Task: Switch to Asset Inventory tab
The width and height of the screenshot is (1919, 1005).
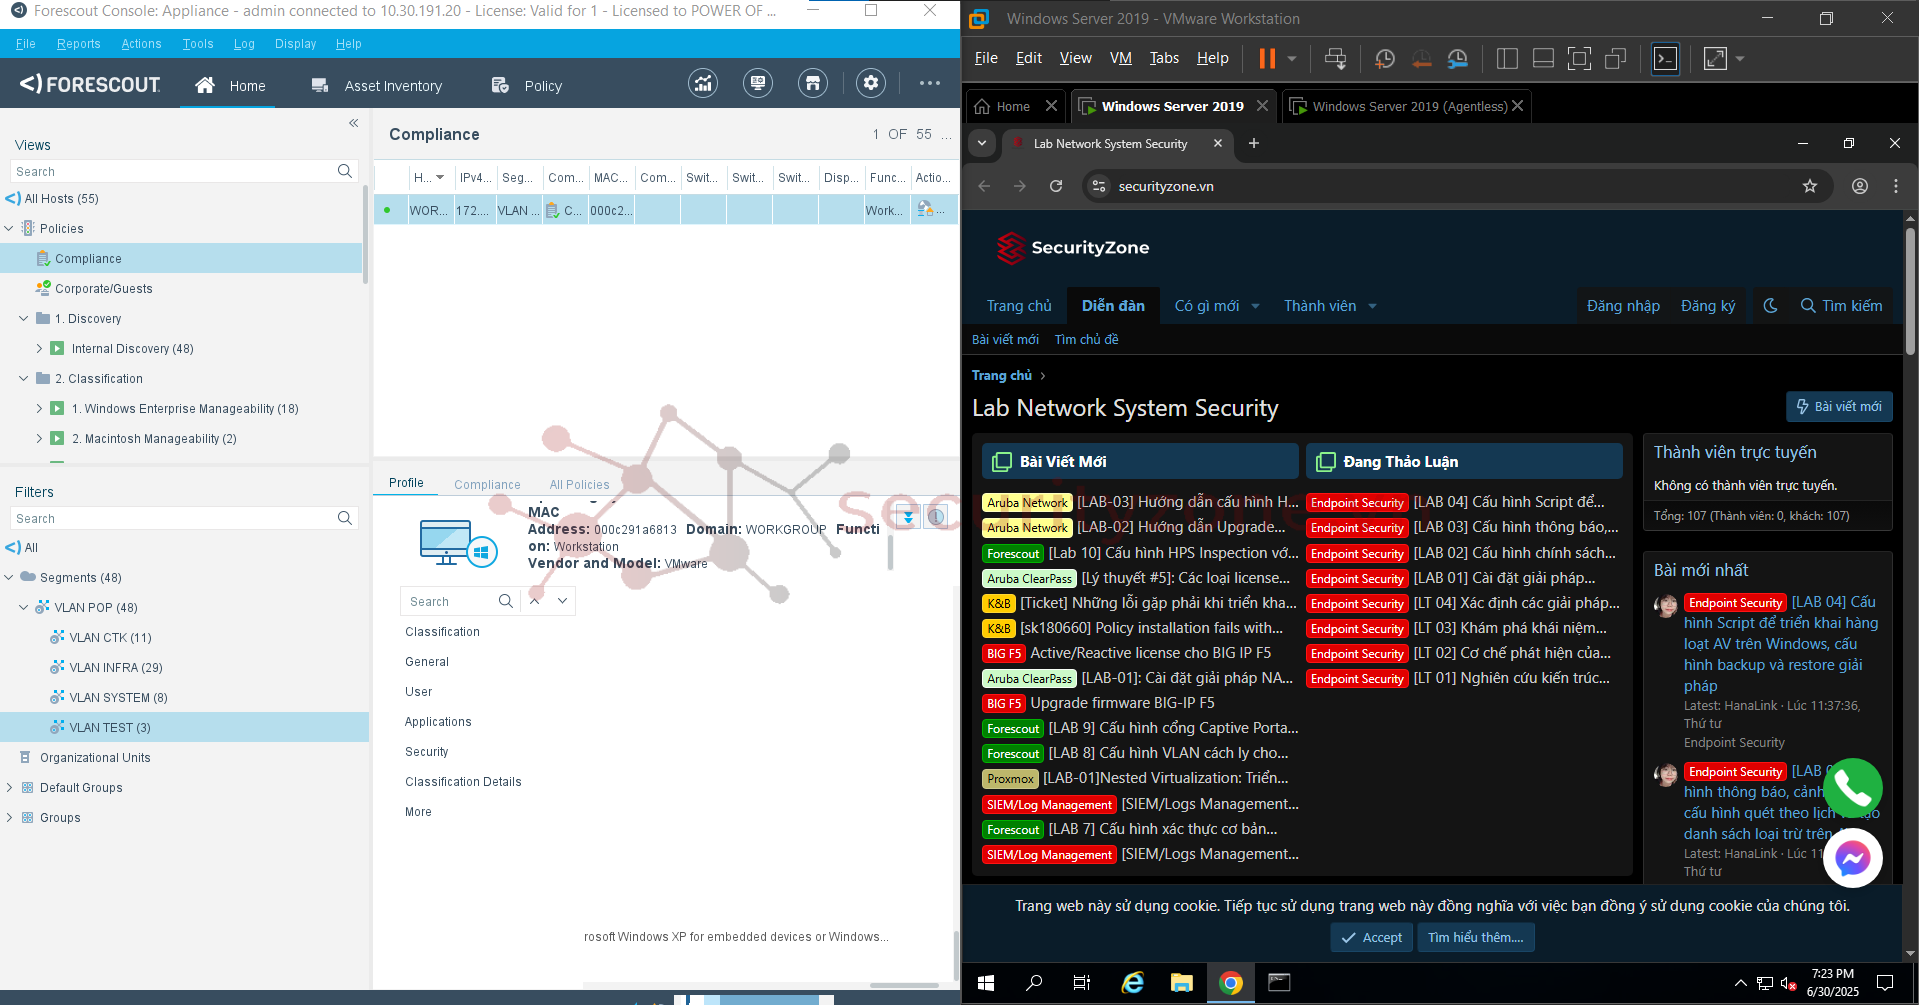Action: click(377, 86)
